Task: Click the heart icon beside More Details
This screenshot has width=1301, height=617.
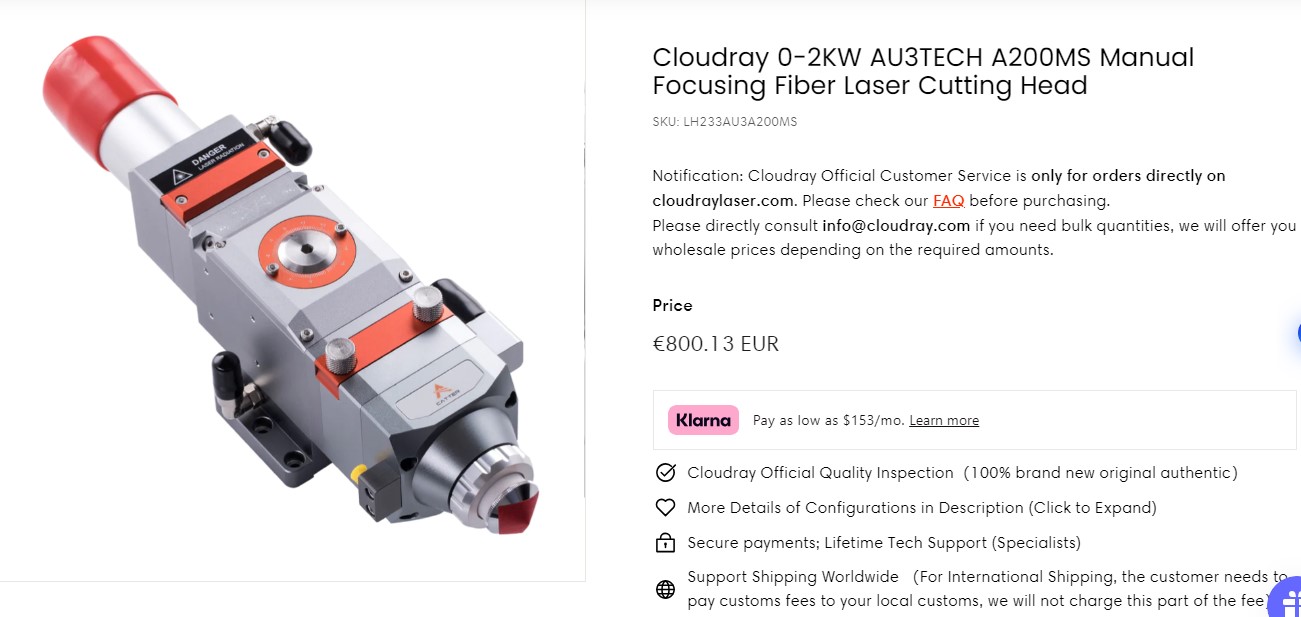Action: (x=665, y=508)
